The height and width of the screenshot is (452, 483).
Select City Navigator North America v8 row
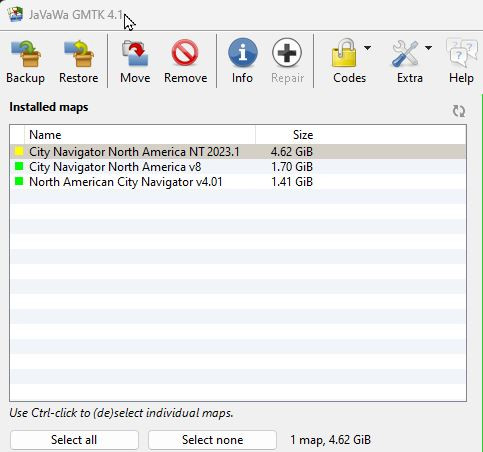point(238,167)
